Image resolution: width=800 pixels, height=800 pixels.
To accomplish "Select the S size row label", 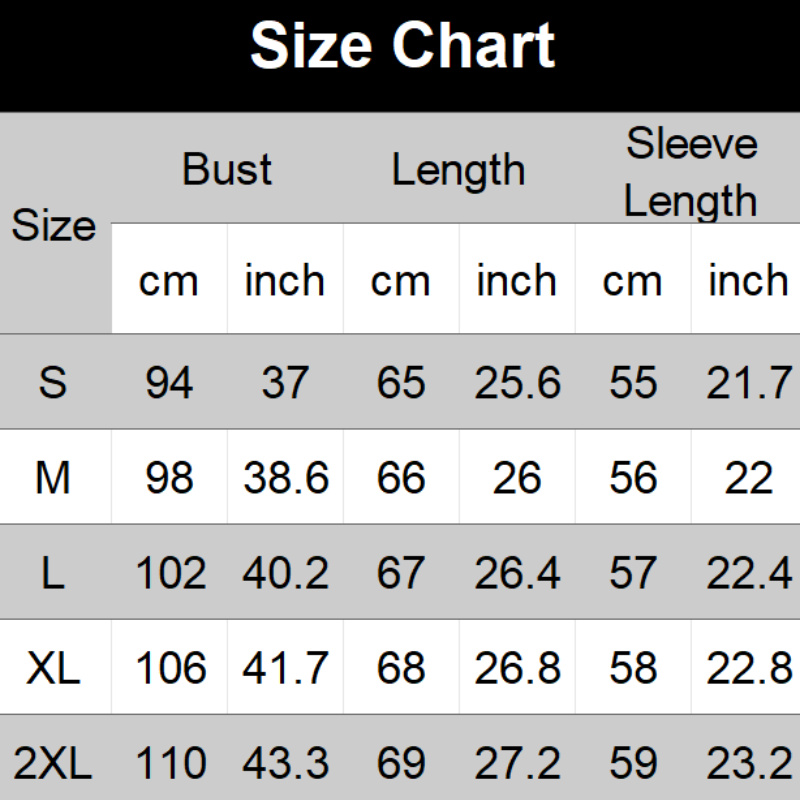I will tap(54, 383).
